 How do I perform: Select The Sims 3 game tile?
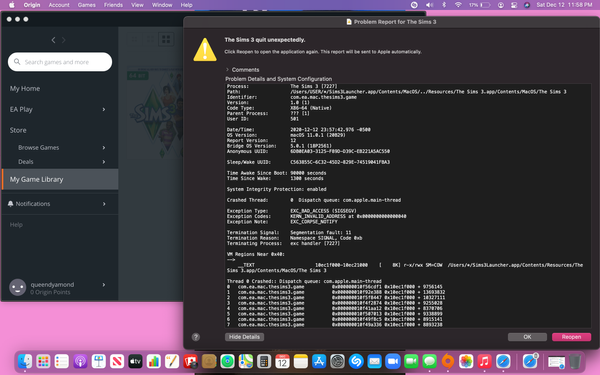click(155, 114)
